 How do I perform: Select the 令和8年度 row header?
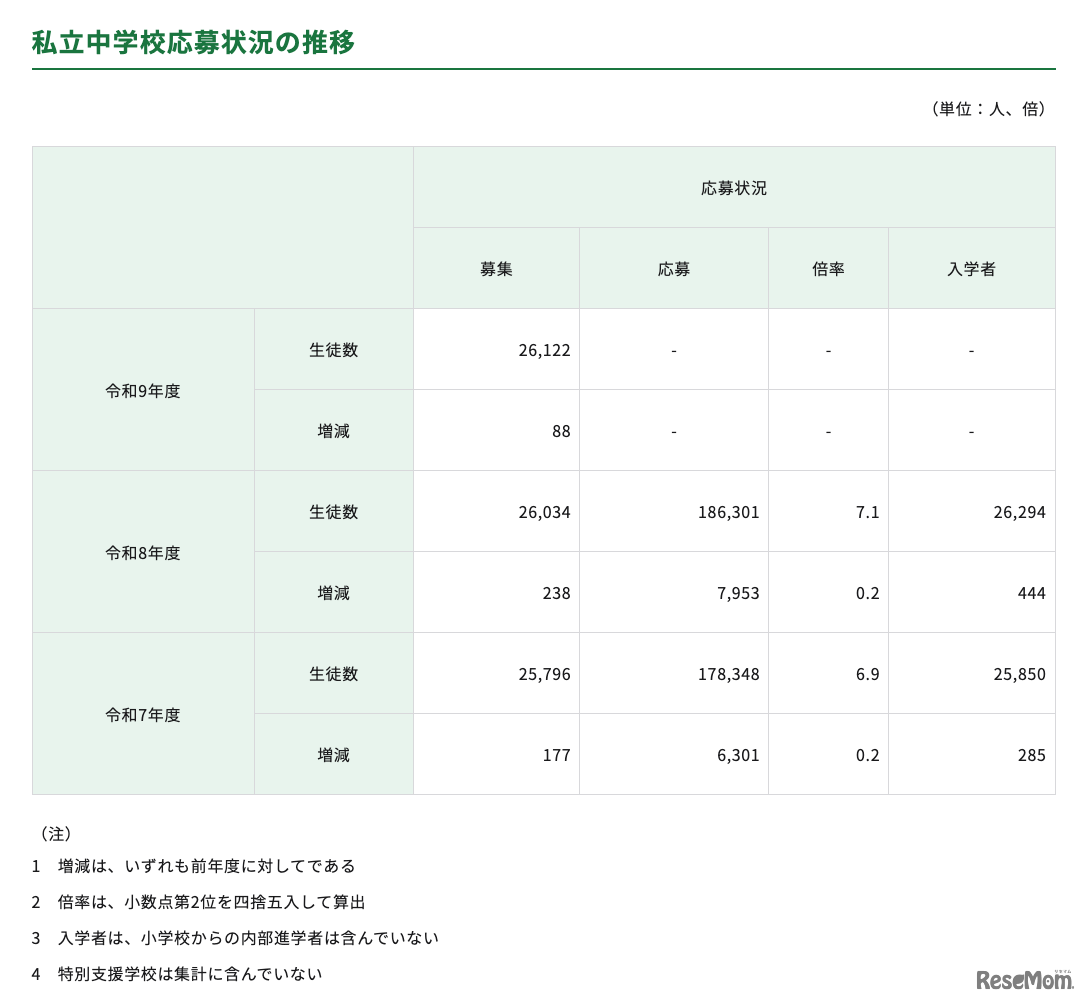click(x=143, y=553)
